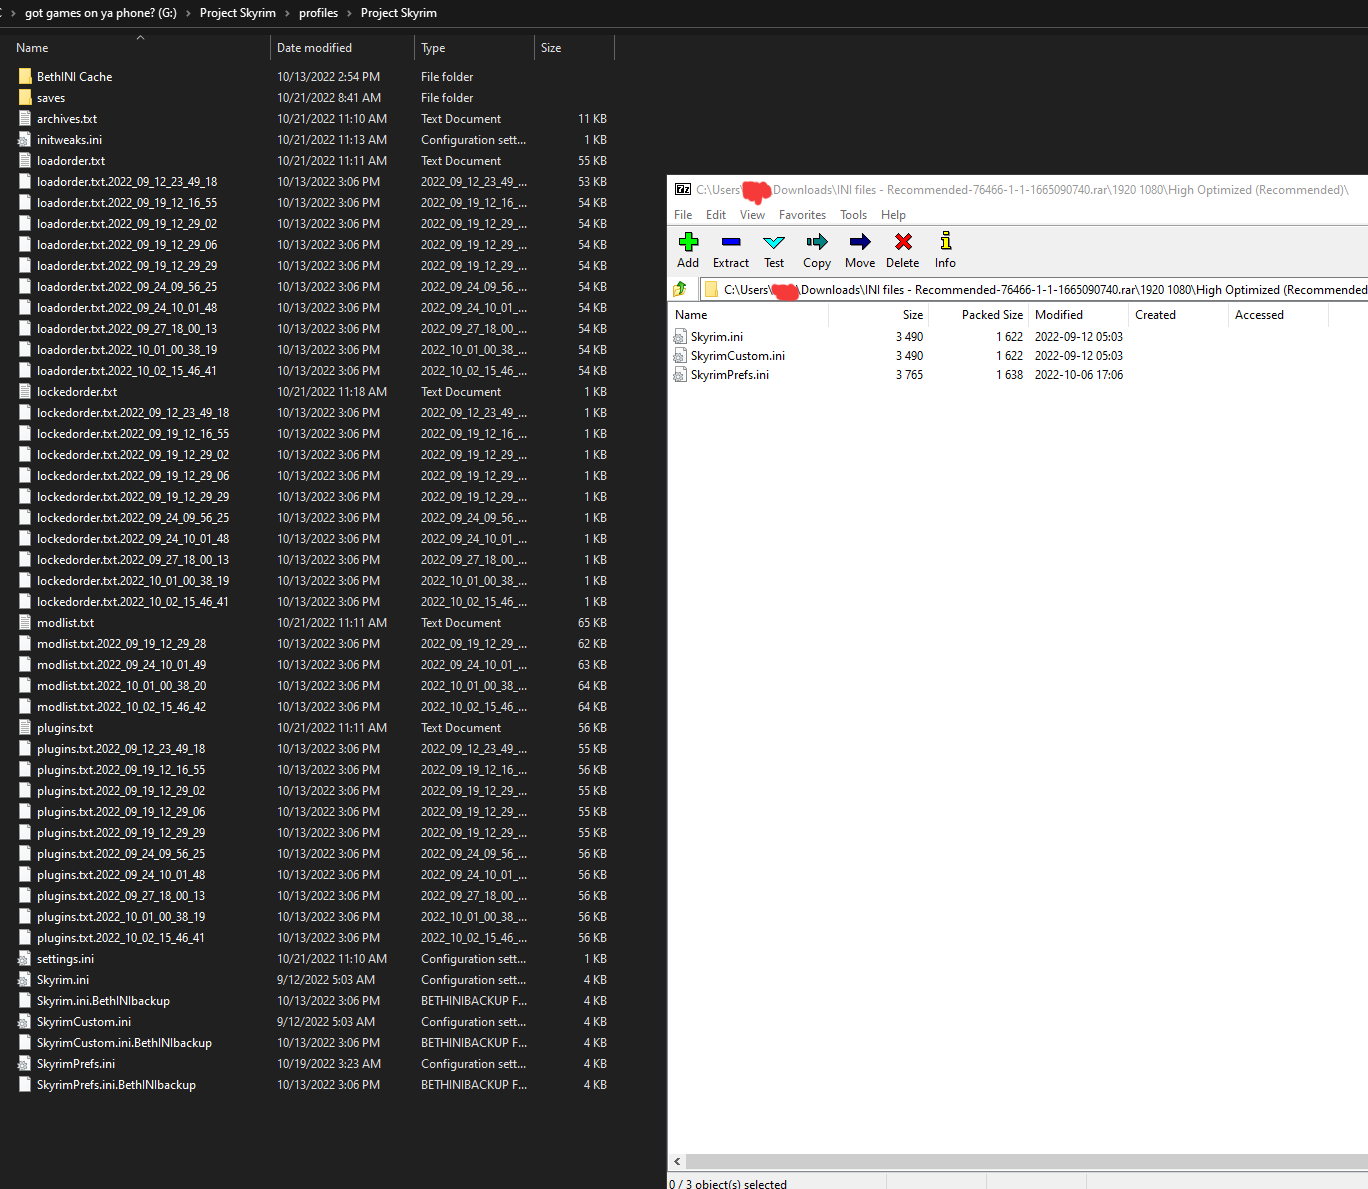The height and width of the screenshot is (1189, 1368).
Task: Click the archives.txt file icon
Action: [x=25, y=118]
